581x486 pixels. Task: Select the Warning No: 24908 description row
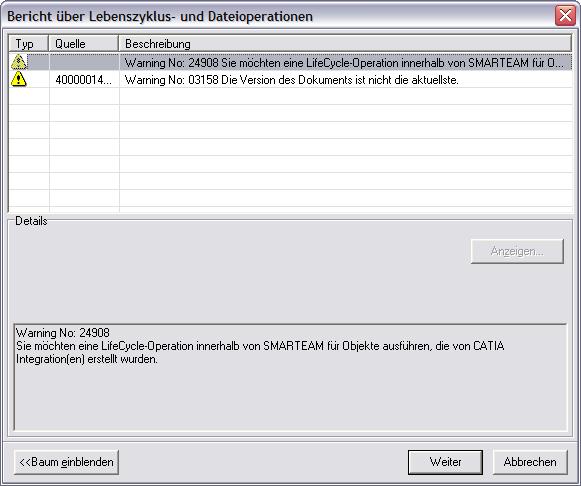345,63
